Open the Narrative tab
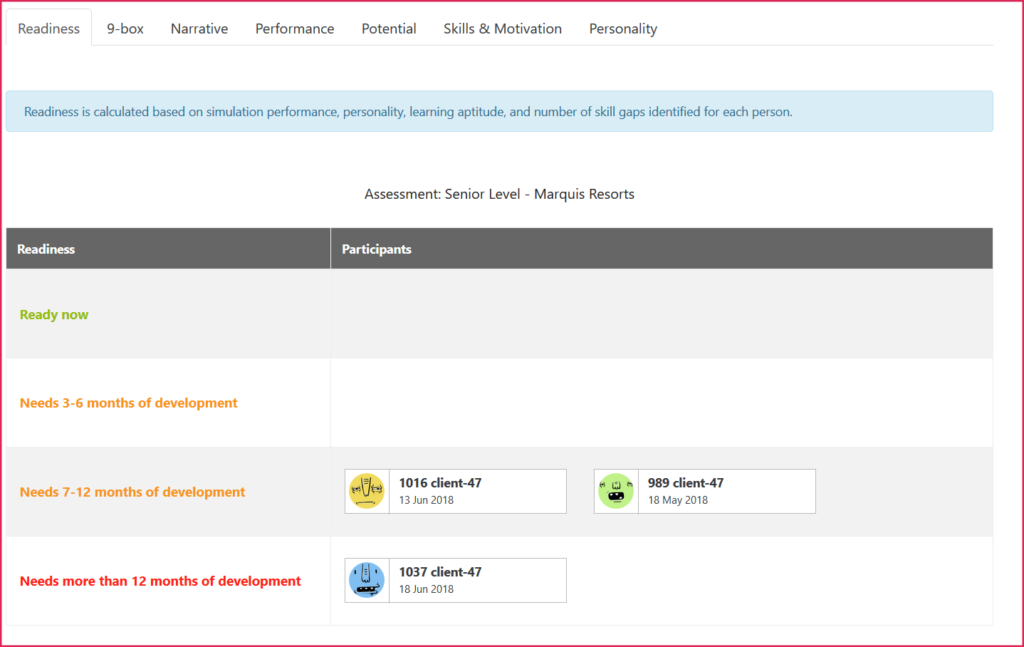The height and width of the screenshot is (647, 1024). (199, 29)
